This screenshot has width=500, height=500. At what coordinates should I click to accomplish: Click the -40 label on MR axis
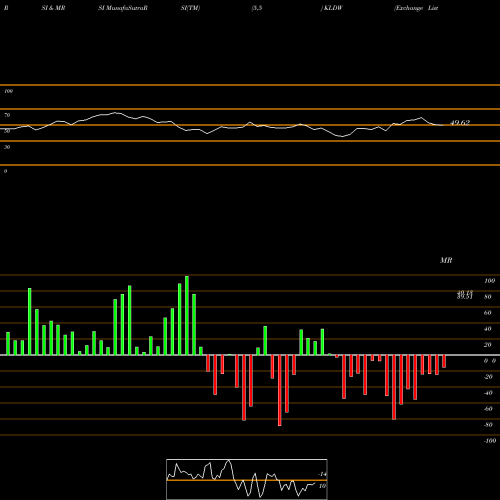tap(488, 393)
